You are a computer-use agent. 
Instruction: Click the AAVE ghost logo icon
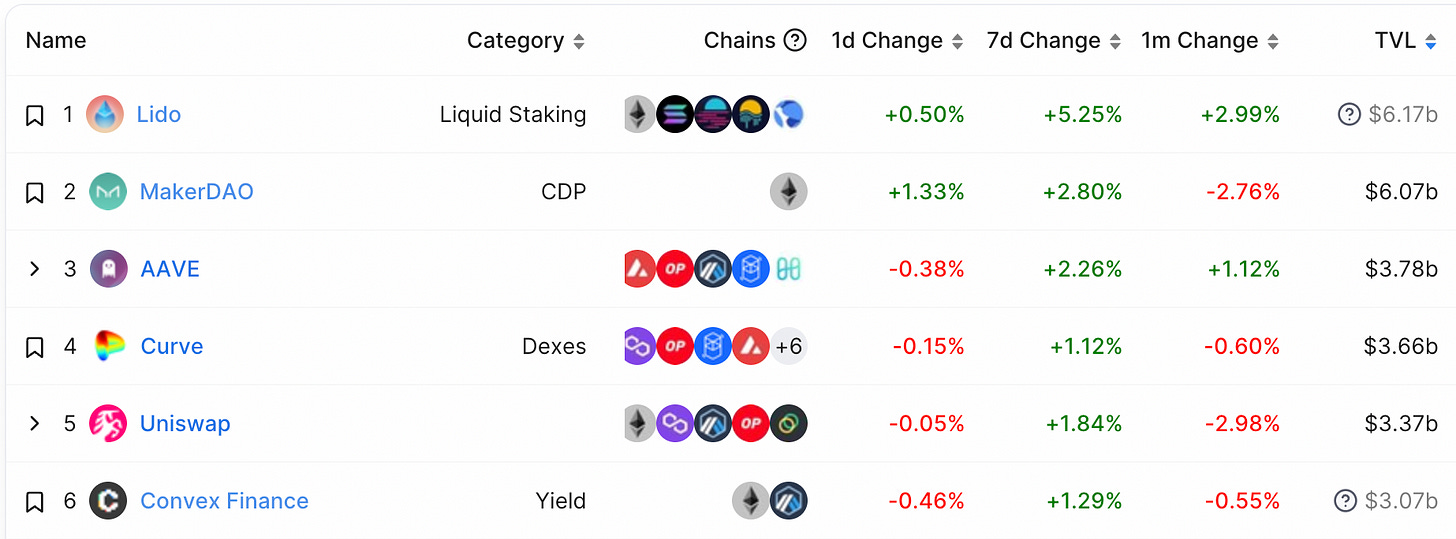(x=108, y=269)
